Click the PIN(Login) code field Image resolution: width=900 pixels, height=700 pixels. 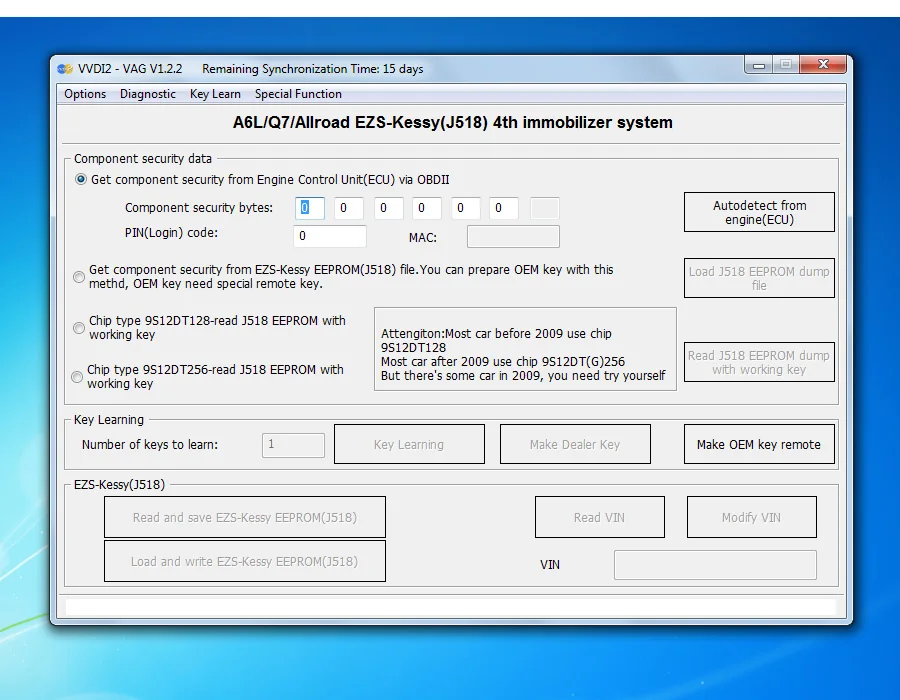(330, 236)
